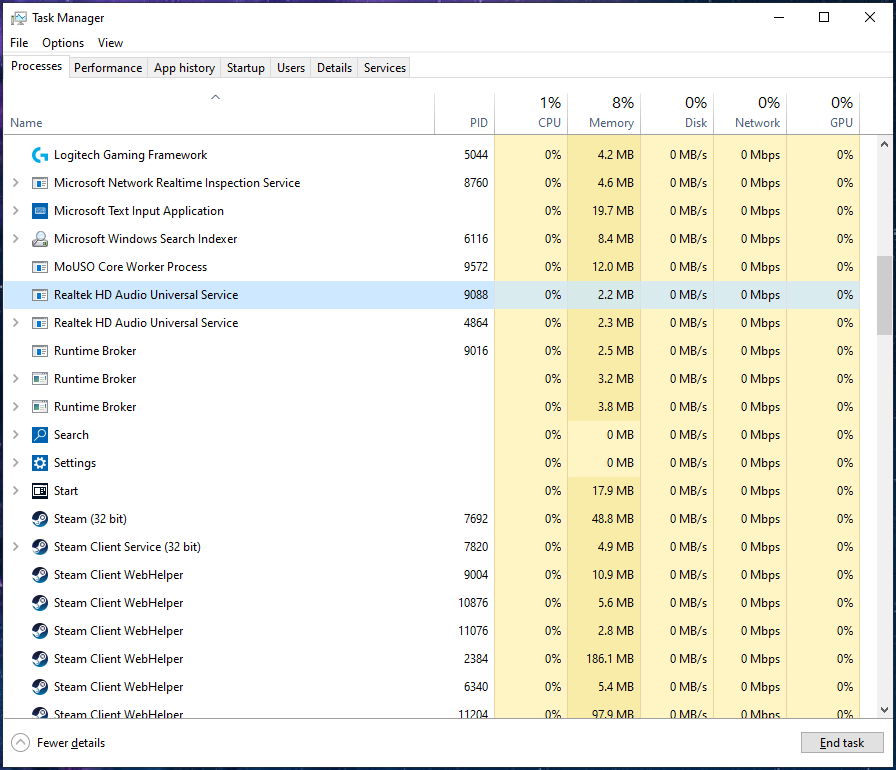Click the Realtek icon for PID 4864

pyautogui.click(x=40, y=323)
